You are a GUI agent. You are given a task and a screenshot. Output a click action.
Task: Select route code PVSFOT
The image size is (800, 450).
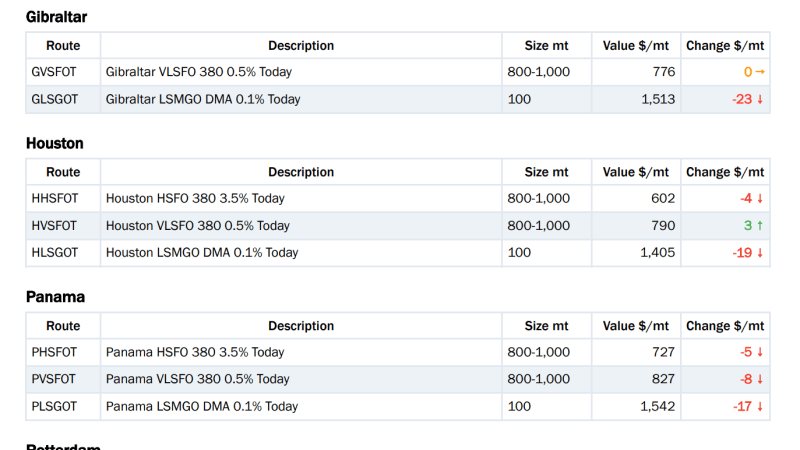tap(53, 379)
